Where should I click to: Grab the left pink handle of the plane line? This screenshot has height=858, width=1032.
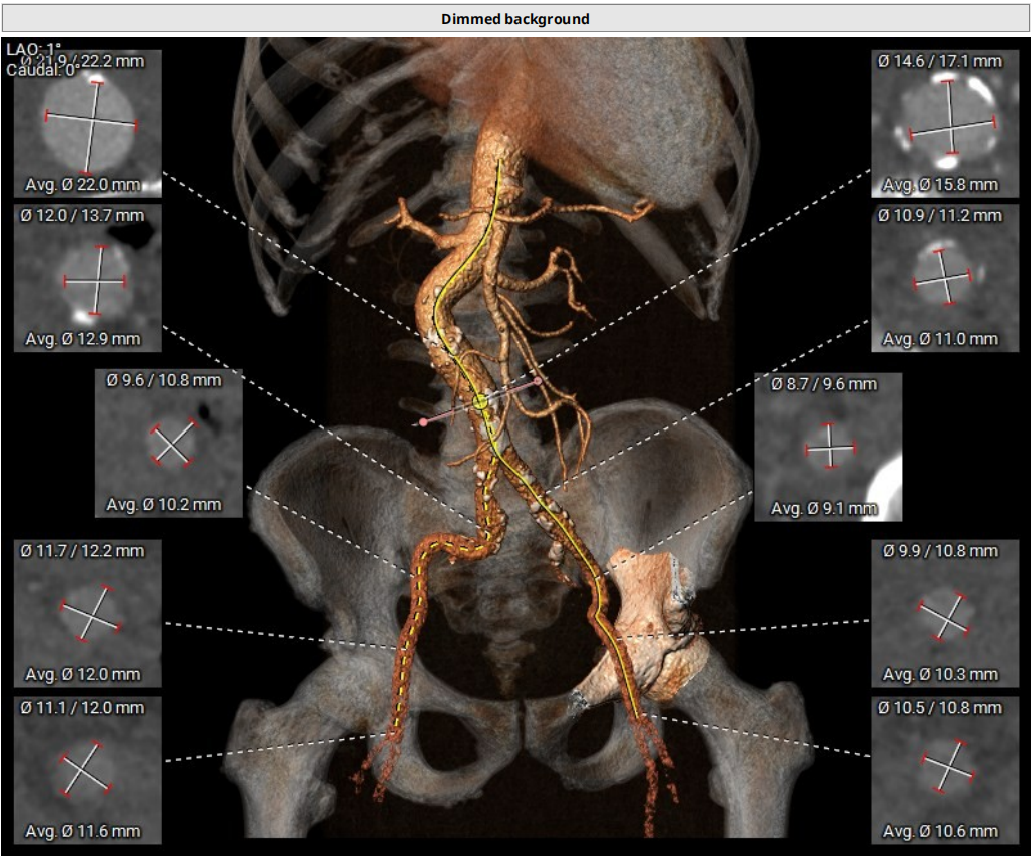pyautogui.click(x=424, y=423)
